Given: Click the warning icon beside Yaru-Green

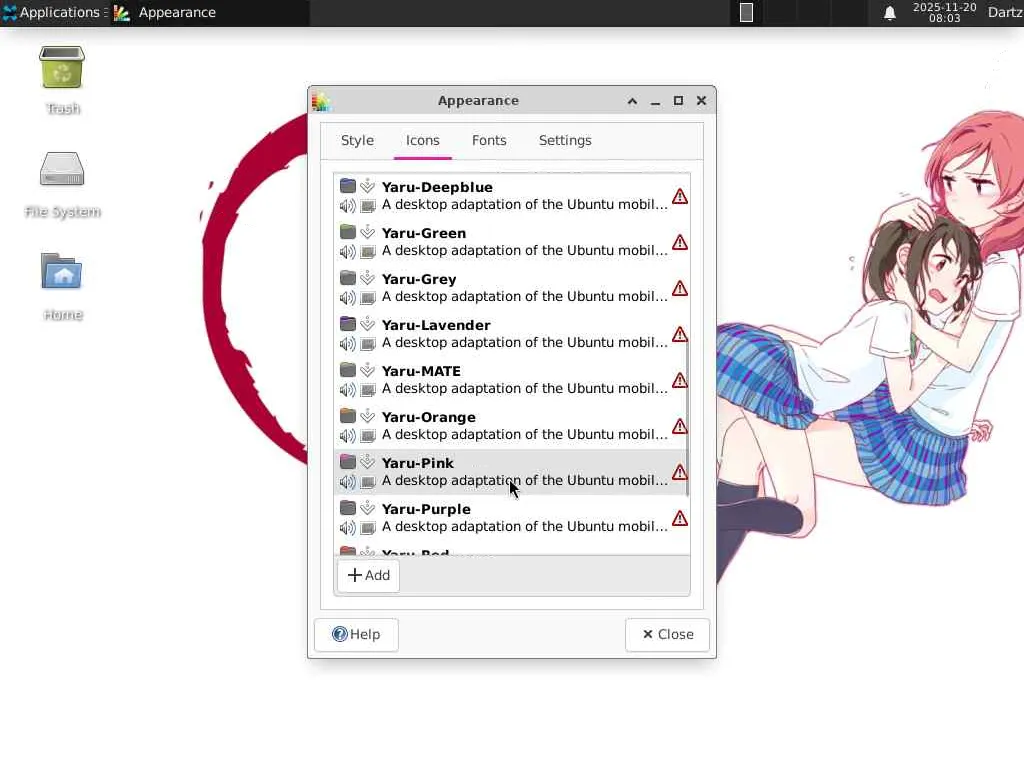Looking at the screenshot, I should click(680, 242).
